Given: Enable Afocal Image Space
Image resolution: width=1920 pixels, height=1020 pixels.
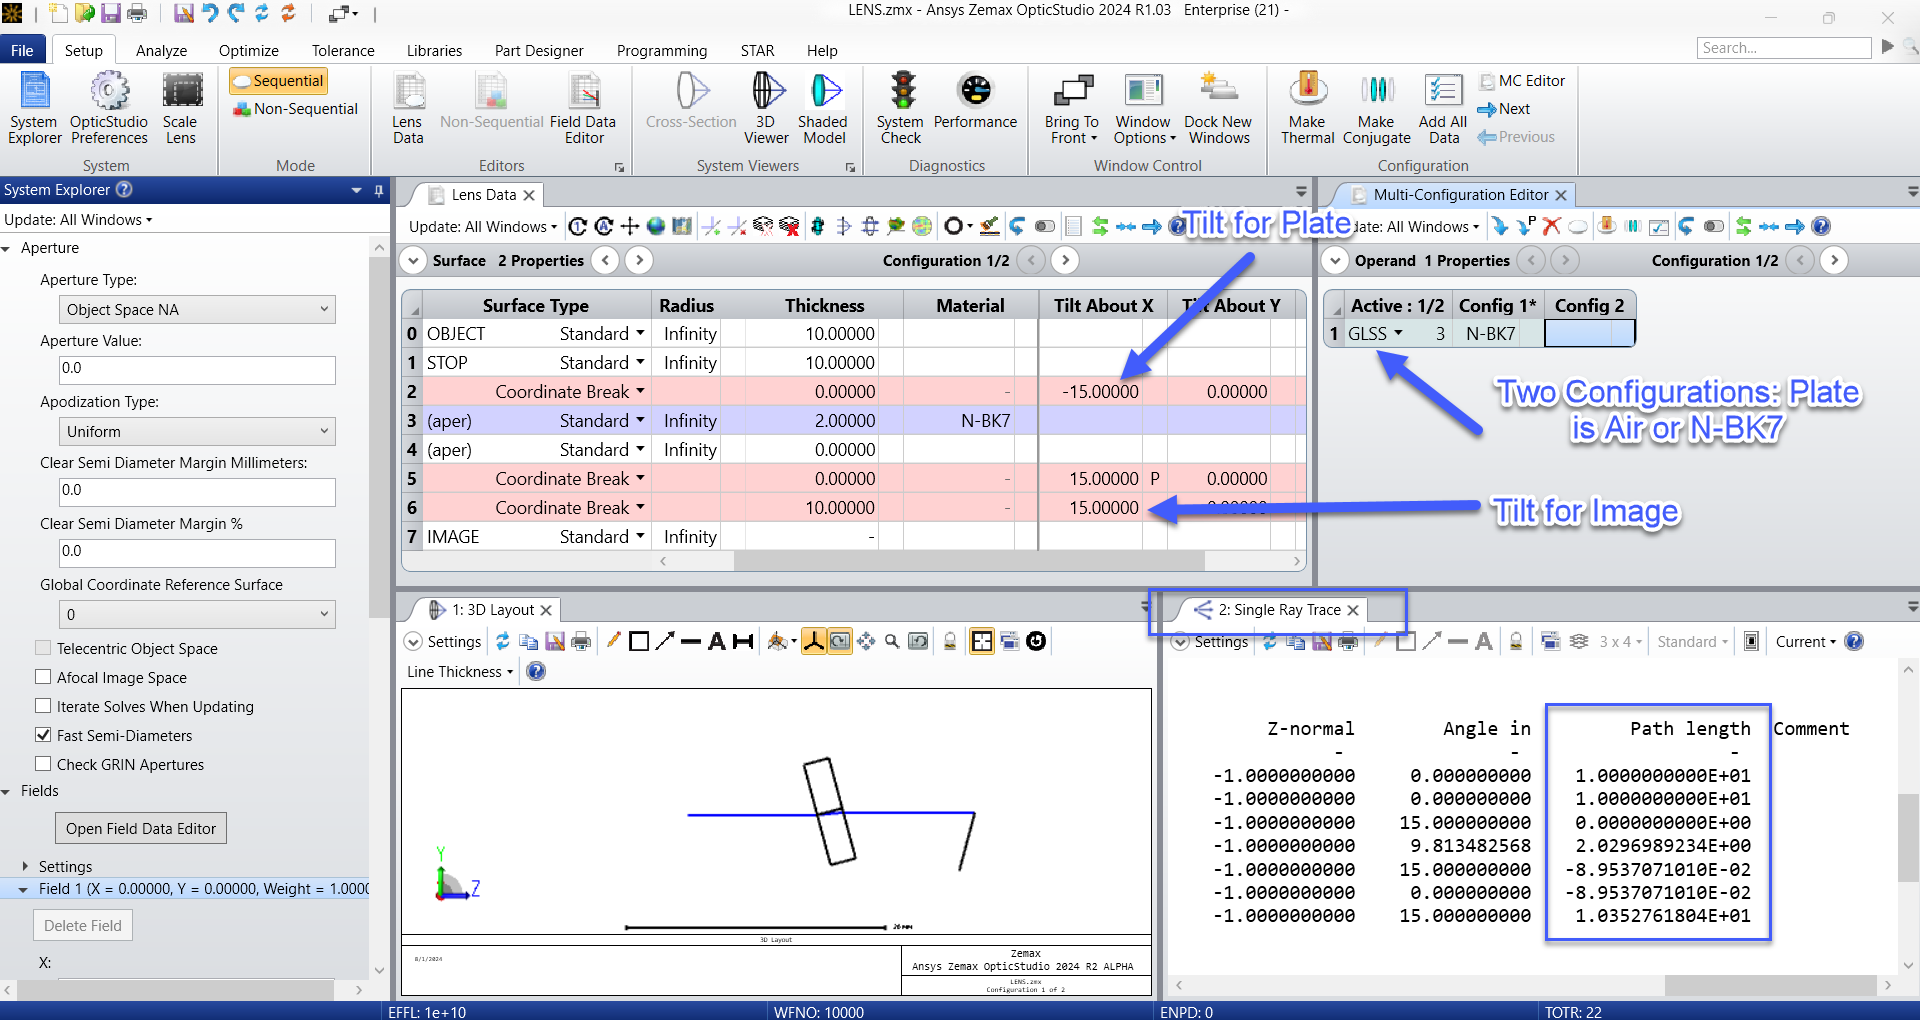Looking at the screenshot, I should (x=43, y=677).
